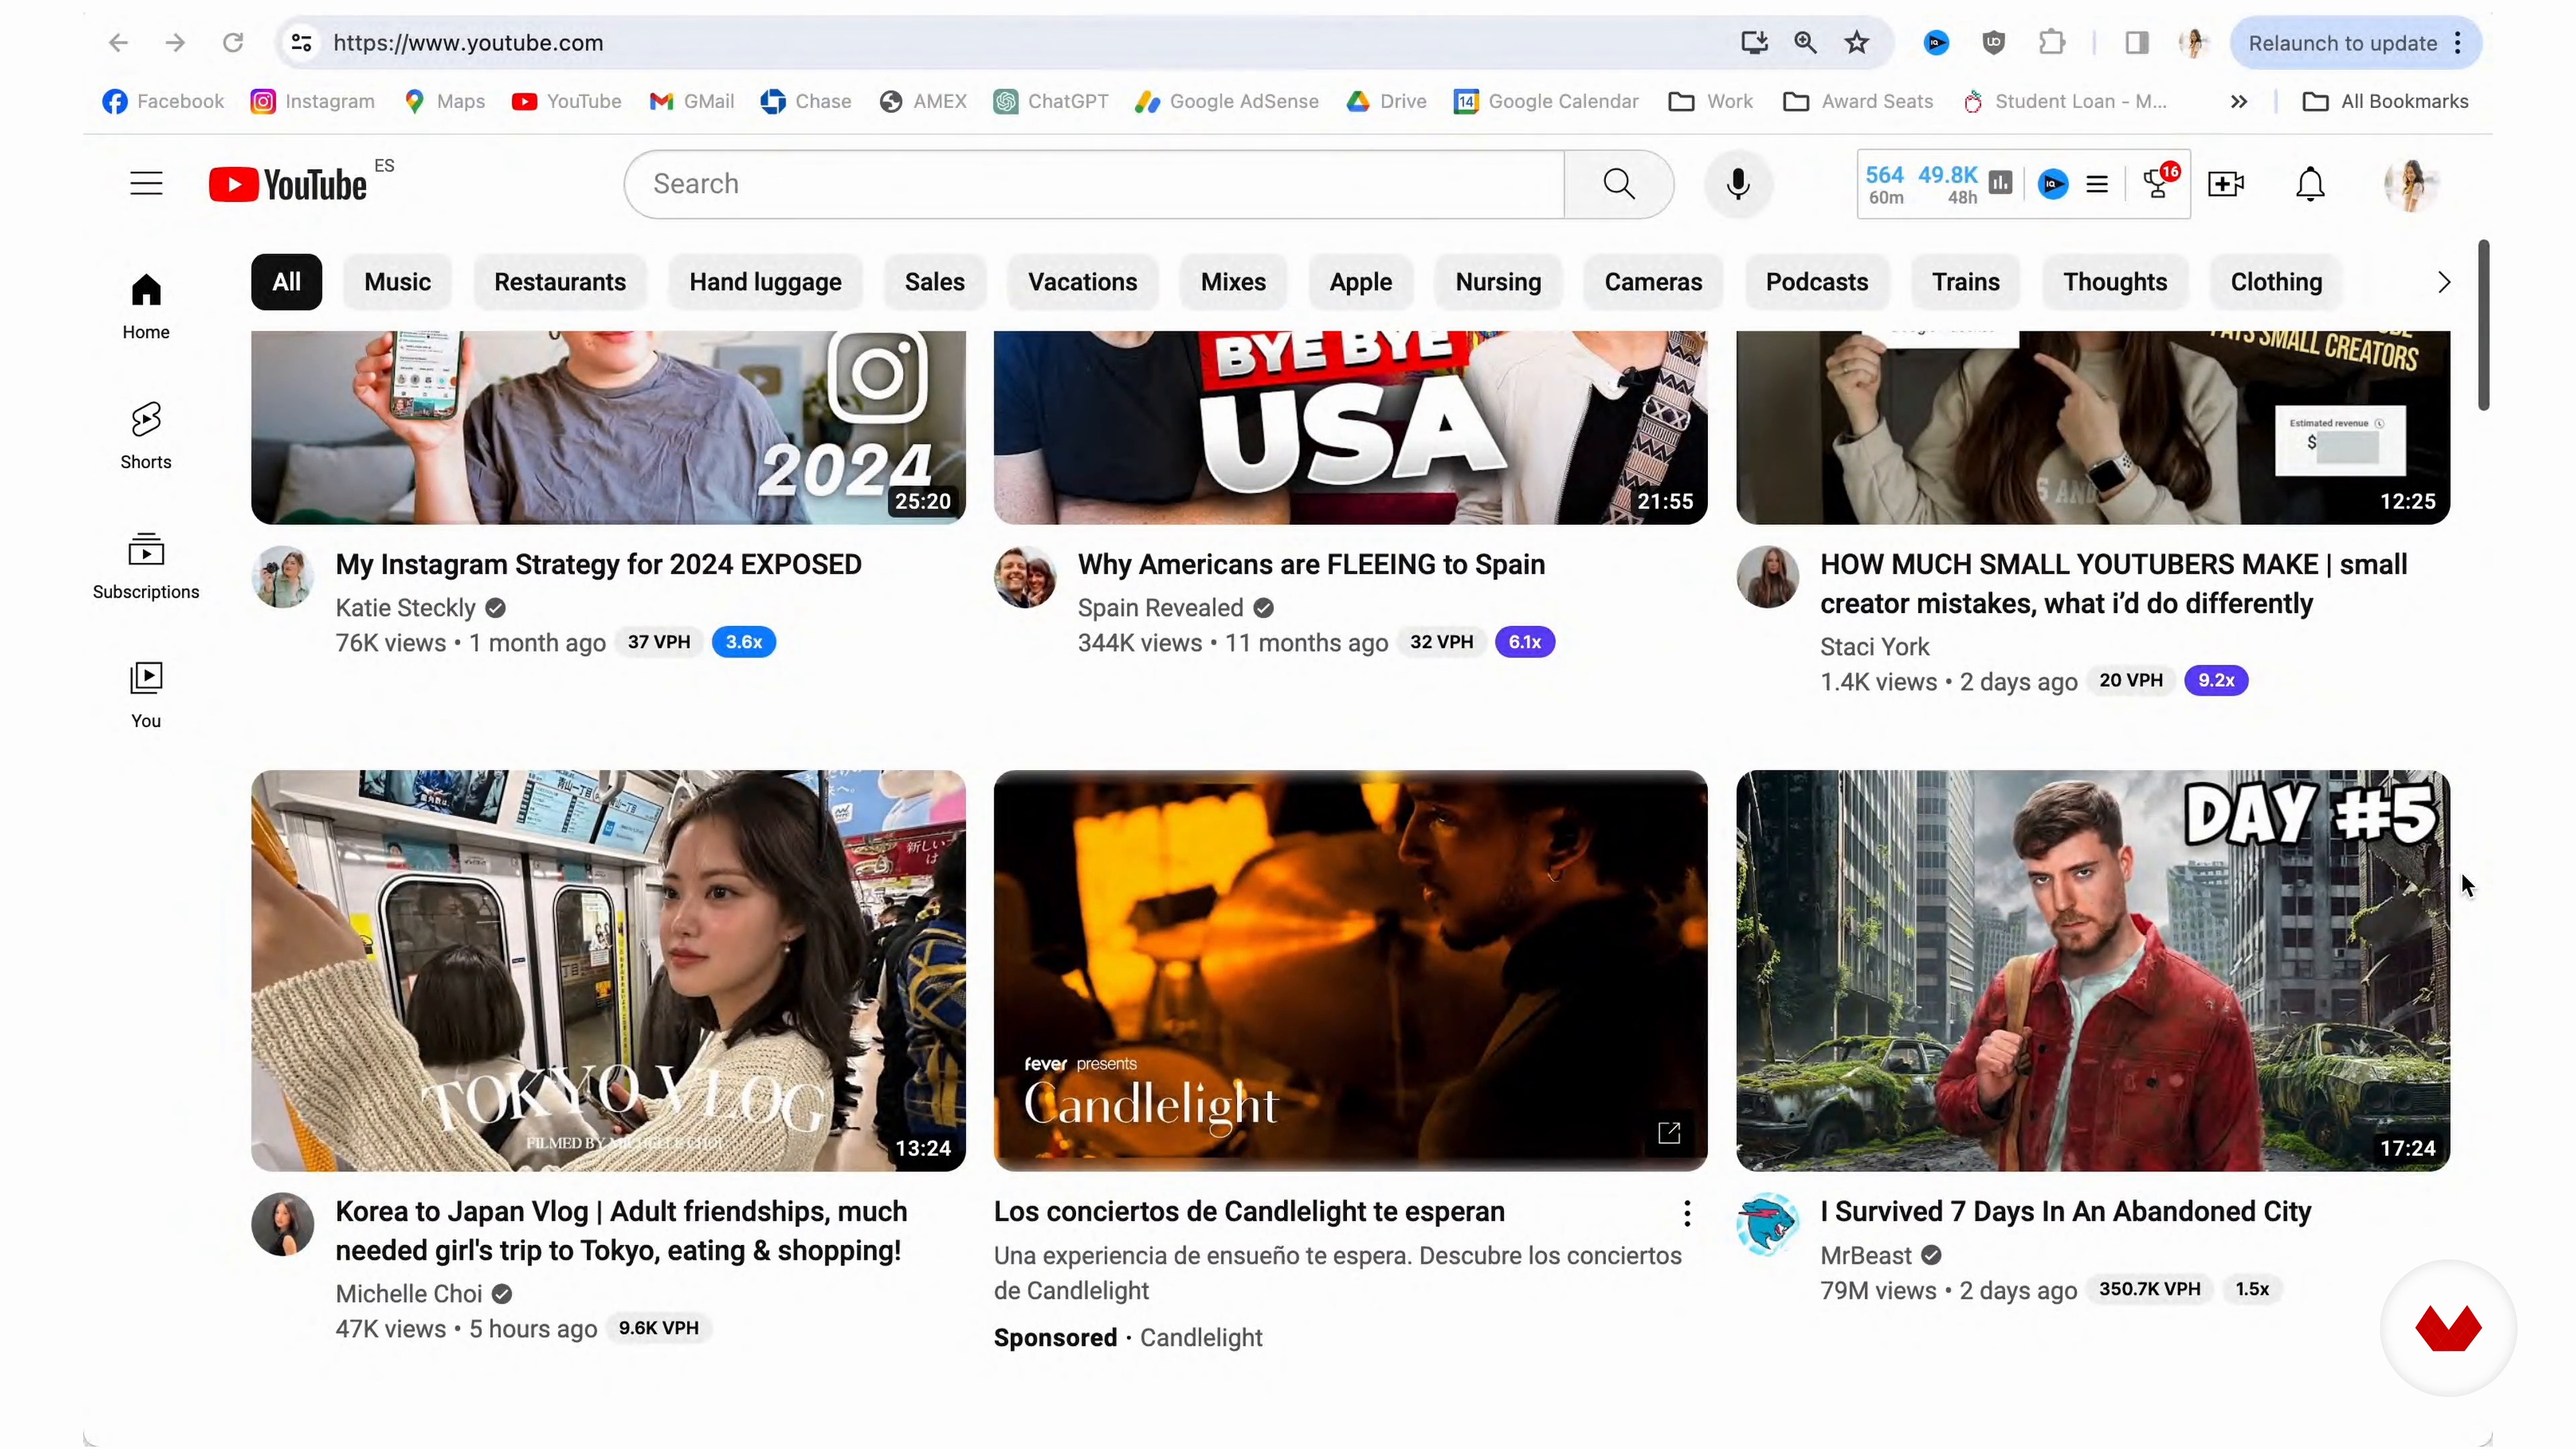2576x1449 pixels.
Task: Install app icon in address bar
Action: click(1754, 42)
